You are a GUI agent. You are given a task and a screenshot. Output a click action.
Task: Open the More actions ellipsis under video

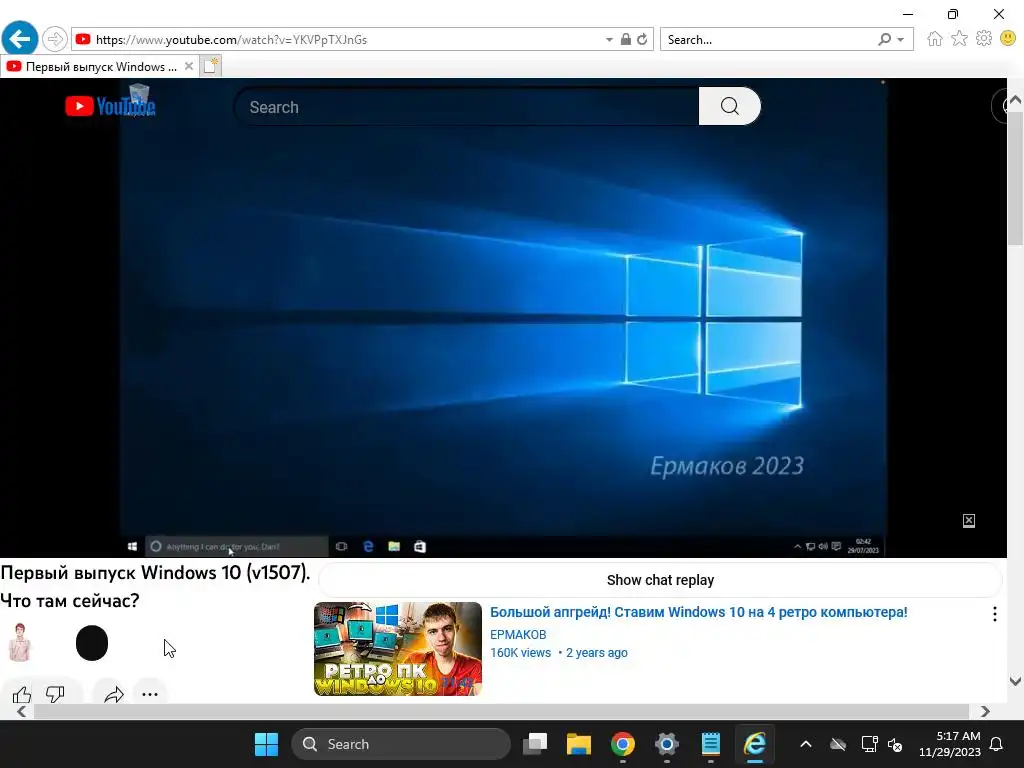[150, 694]
